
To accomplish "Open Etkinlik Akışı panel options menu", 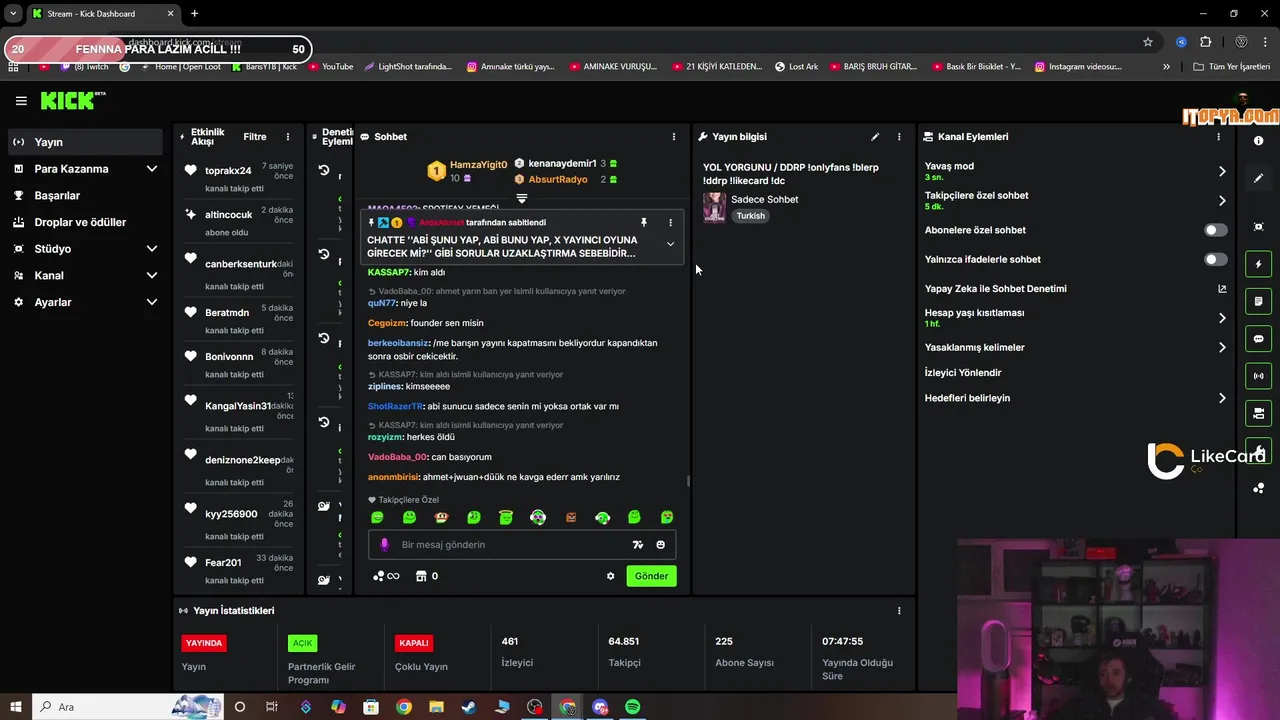I will (288, 137).
